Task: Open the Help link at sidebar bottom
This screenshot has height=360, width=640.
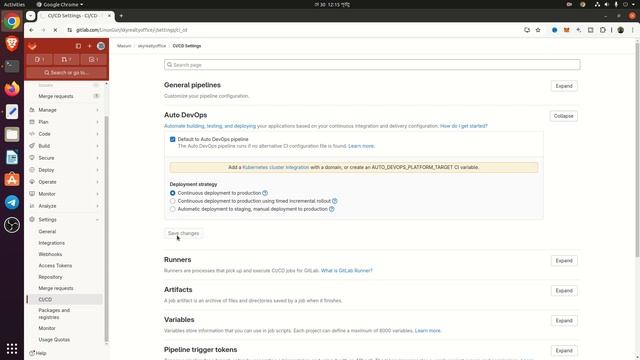Action: click(38, 353)
